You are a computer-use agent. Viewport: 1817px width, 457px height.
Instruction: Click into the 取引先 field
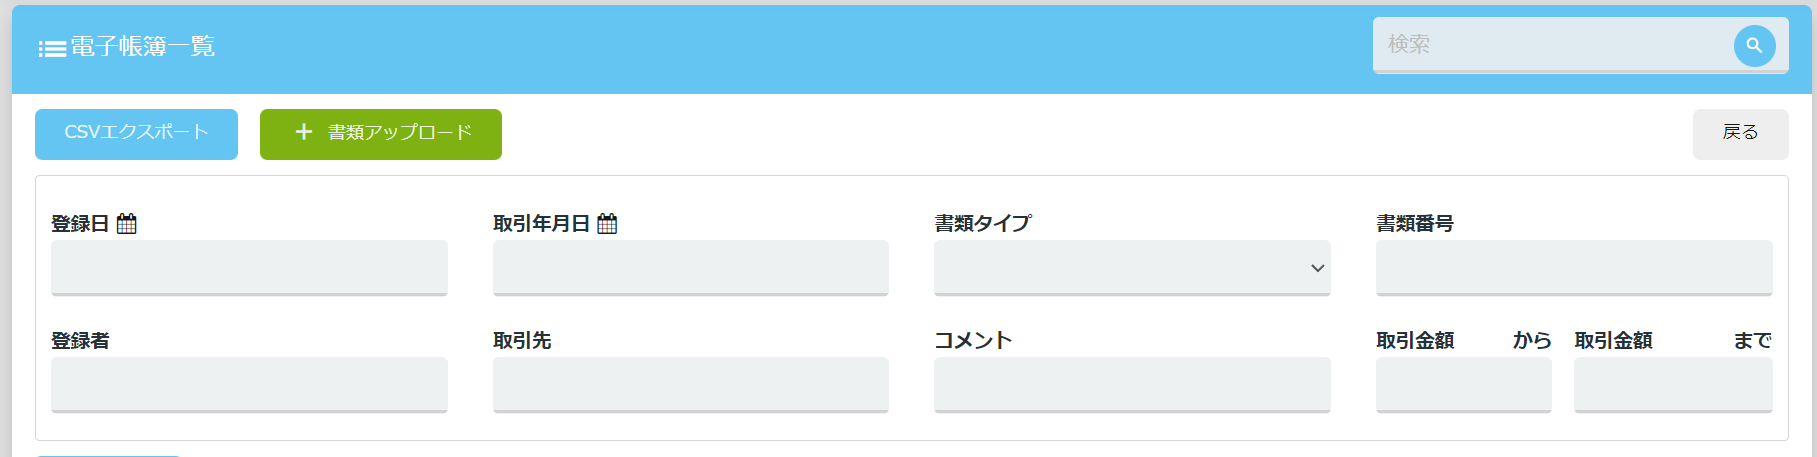(691, 385)
